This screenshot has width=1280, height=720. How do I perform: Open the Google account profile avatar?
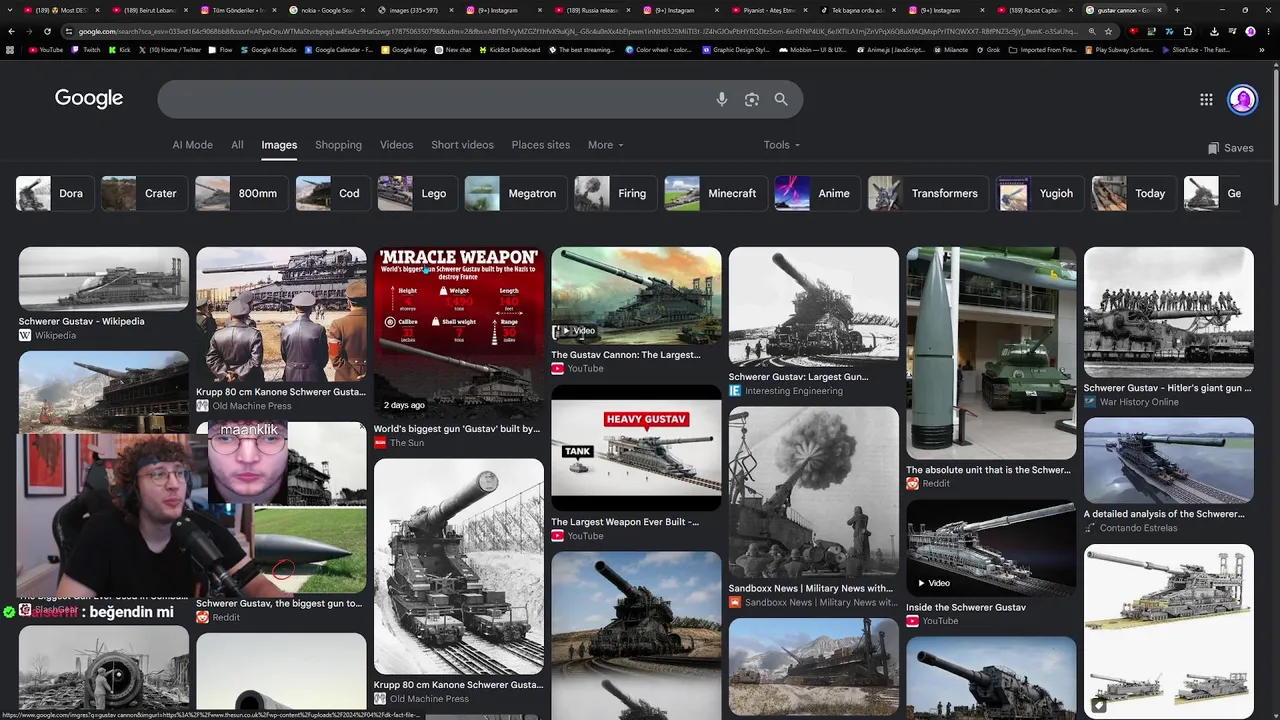coord(1242,99)
